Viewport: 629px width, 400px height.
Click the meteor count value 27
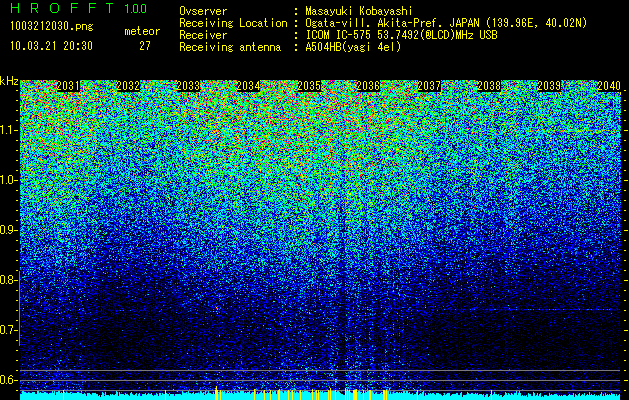coord(145,46)
